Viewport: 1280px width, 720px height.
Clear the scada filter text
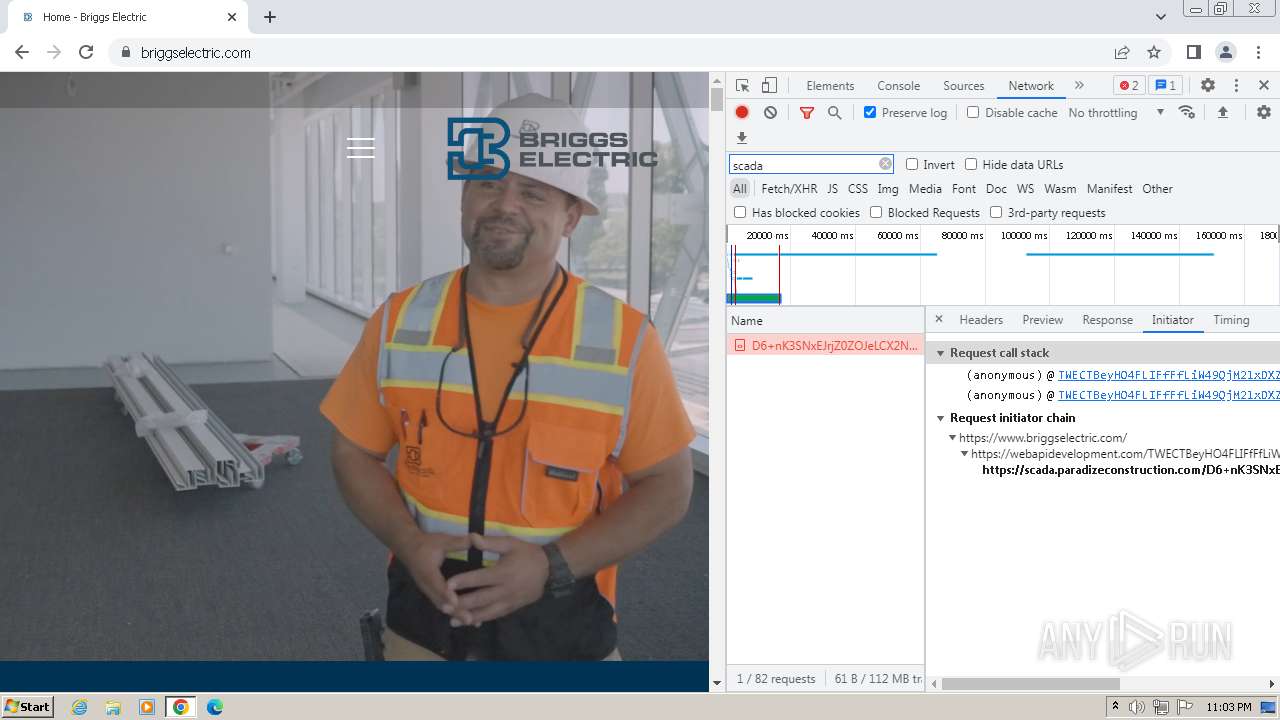(885, 164)
